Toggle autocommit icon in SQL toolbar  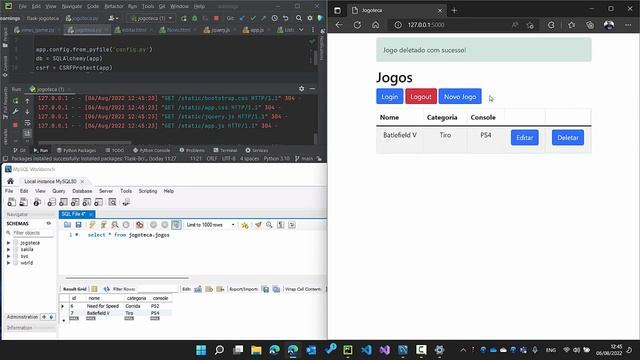pos(176,225)
